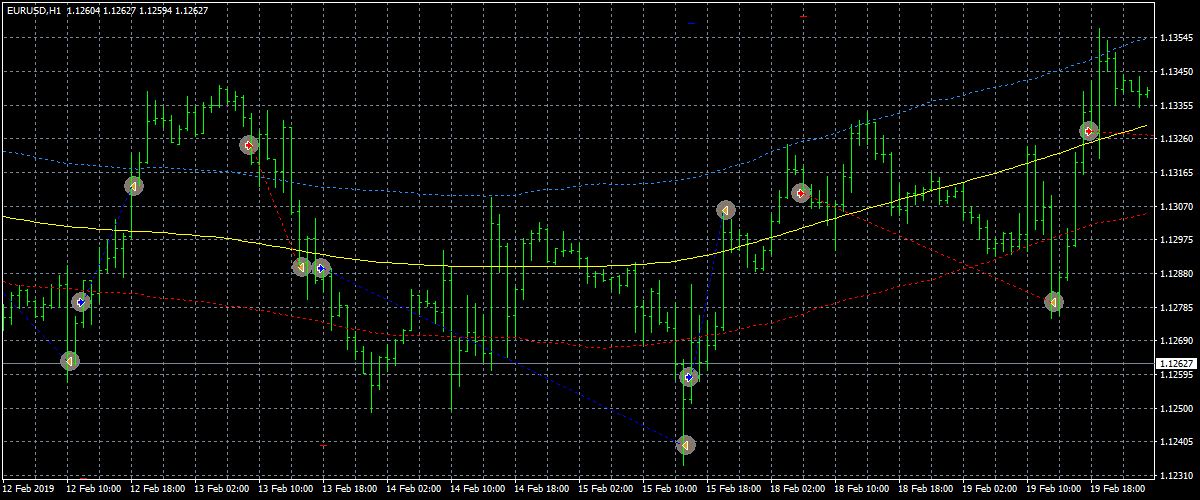Click the orange close marker above 12 Feb 18:00 bars
The image size is (1200, 500).
pyautogui.click(x=133, y=185)
